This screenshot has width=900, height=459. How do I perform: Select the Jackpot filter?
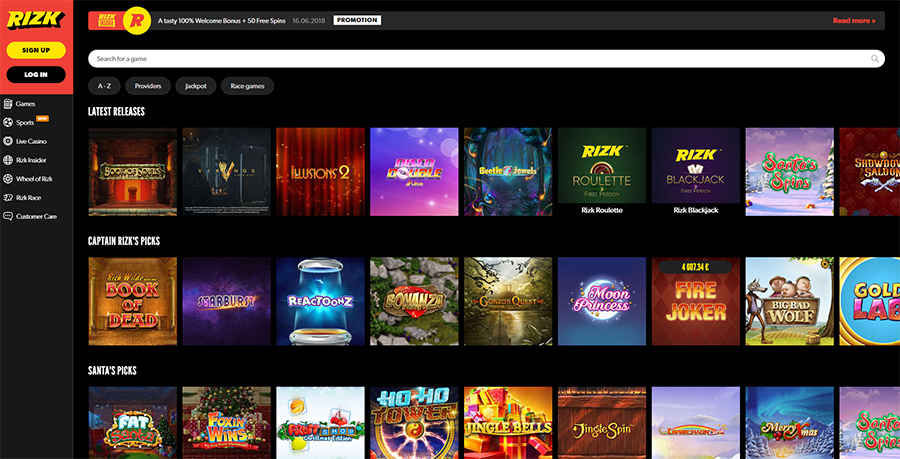196,86
